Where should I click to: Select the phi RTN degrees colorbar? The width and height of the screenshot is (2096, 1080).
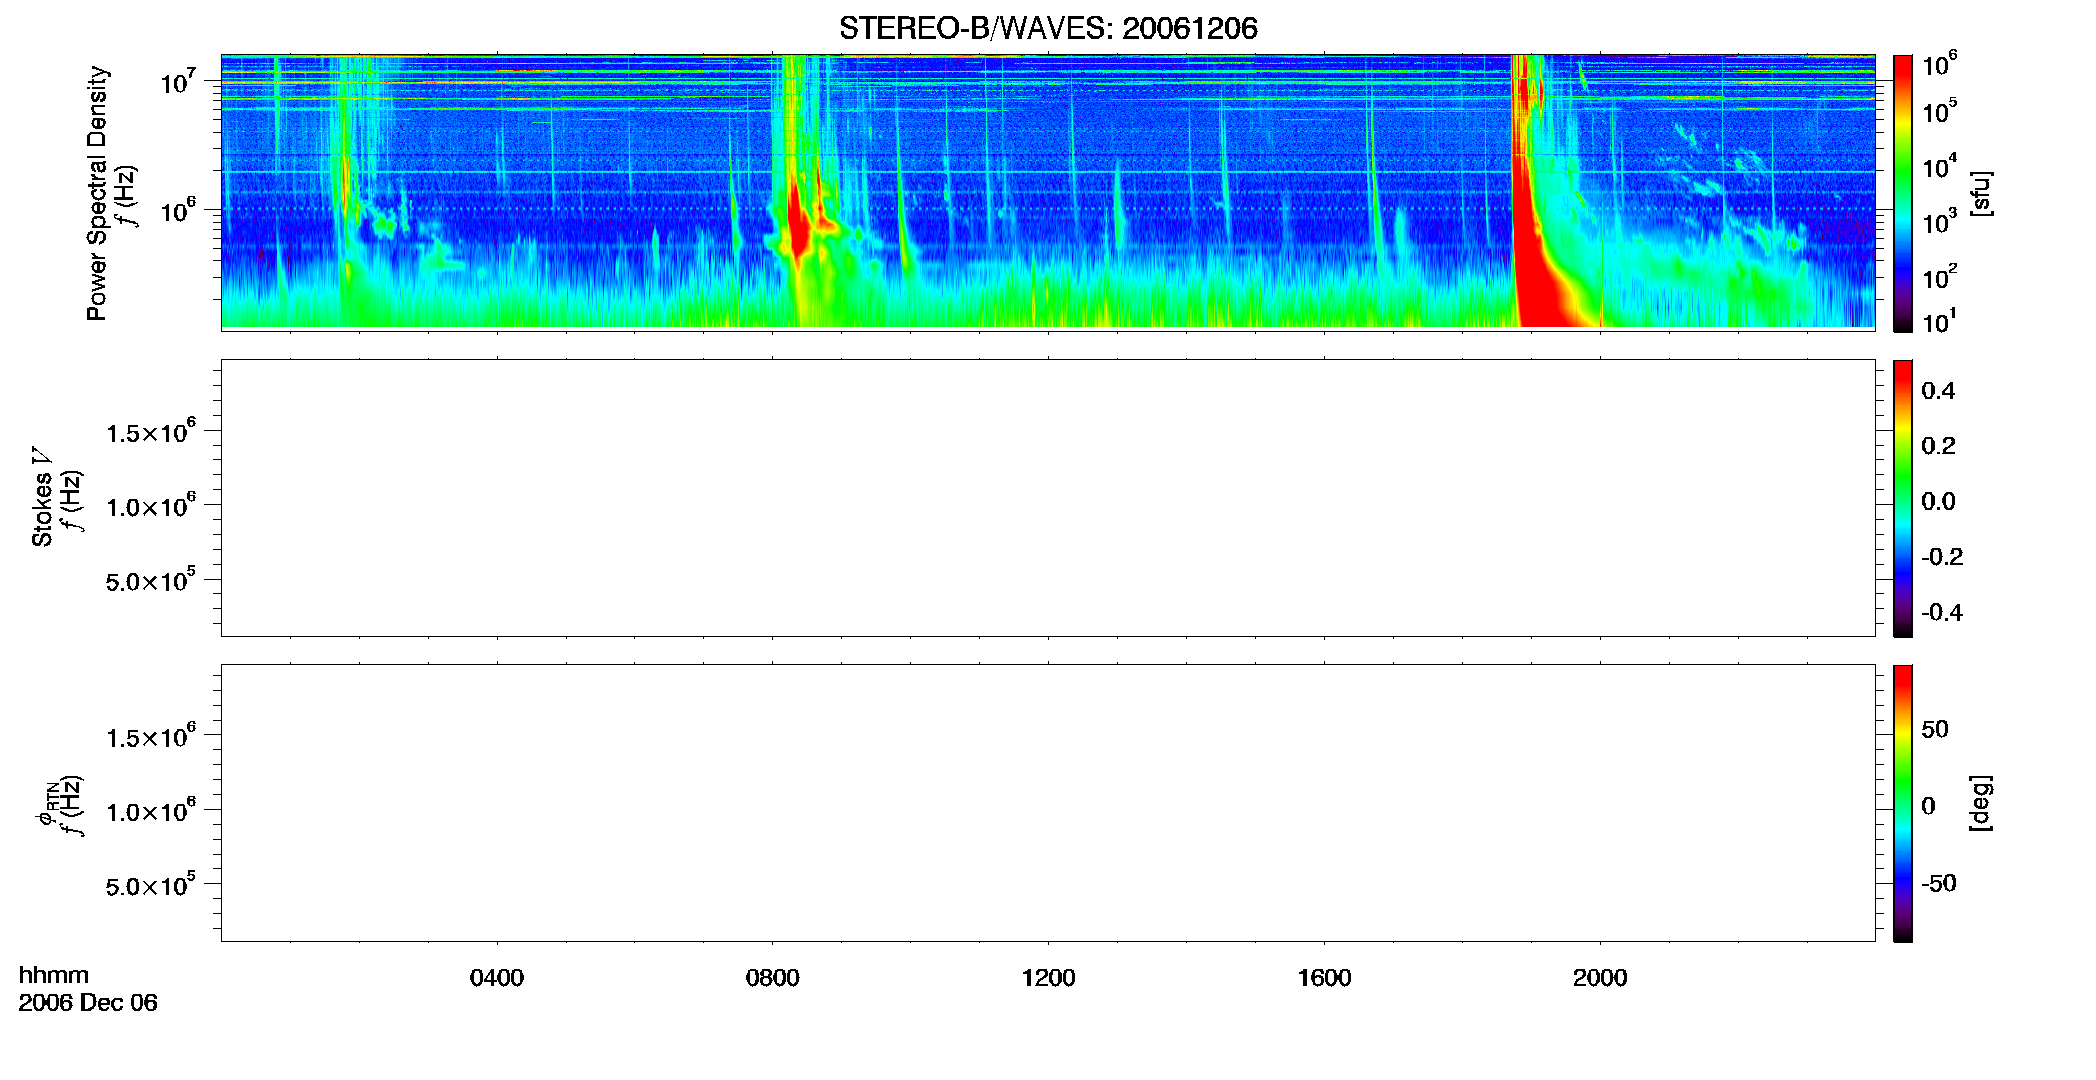point(1903,803)
